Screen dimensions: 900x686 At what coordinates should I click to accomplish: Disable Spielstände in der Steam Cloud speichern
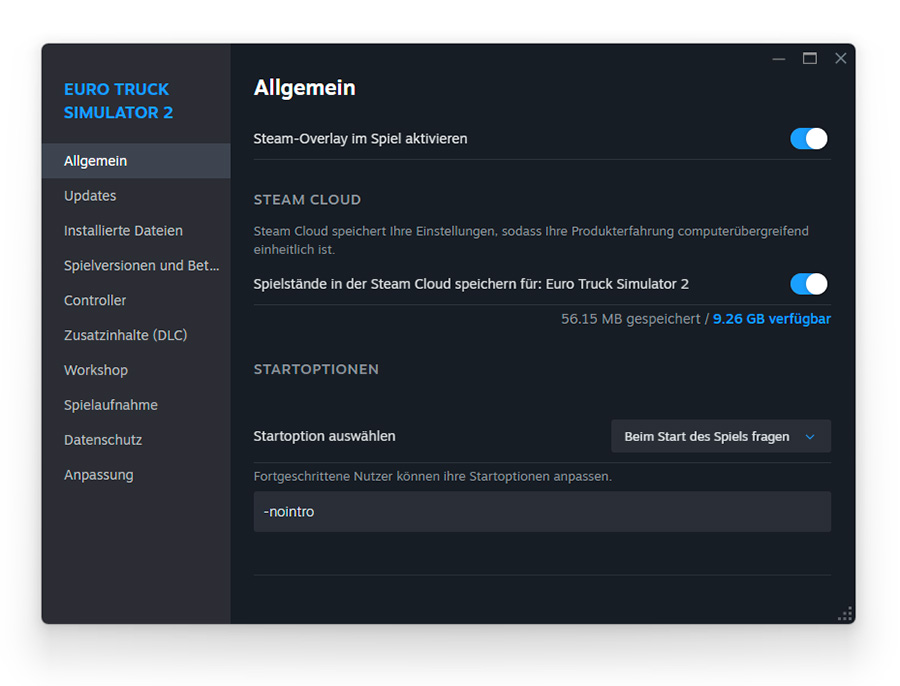[x=809, y=284]
